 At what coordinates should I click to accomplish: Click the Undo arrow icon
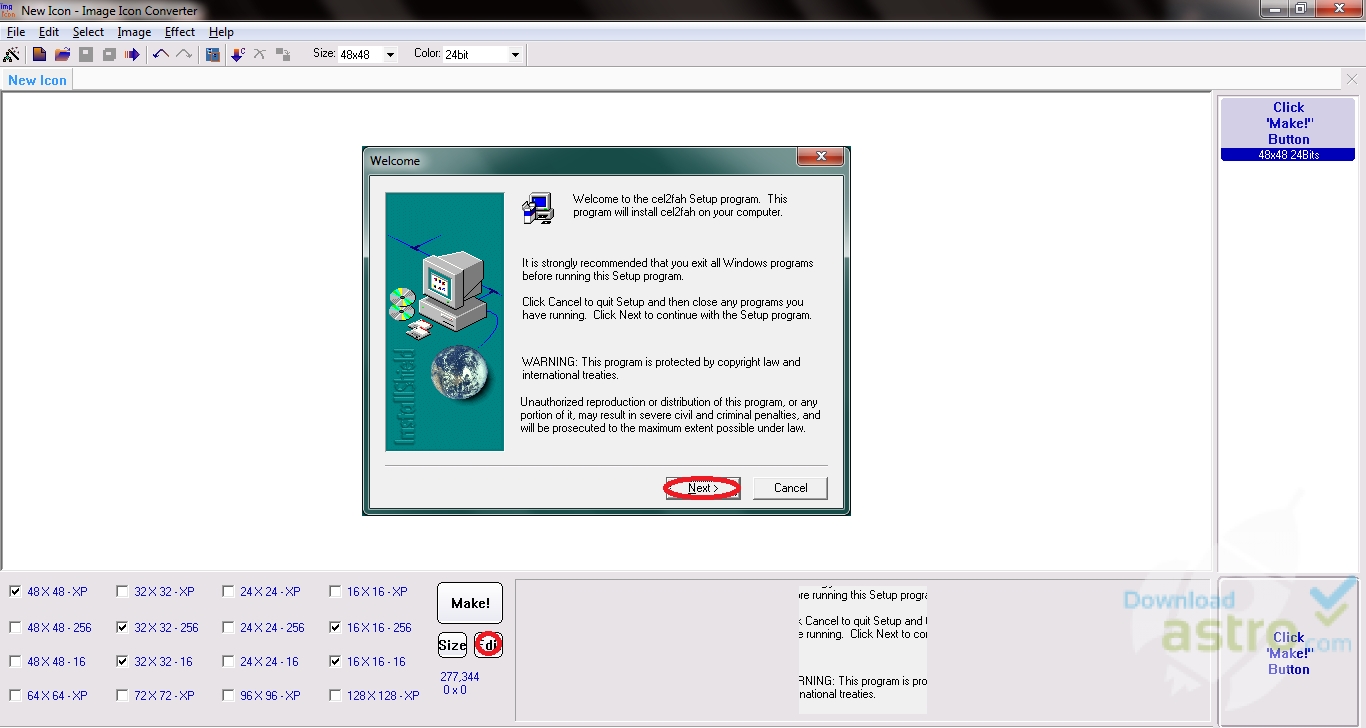160,53
